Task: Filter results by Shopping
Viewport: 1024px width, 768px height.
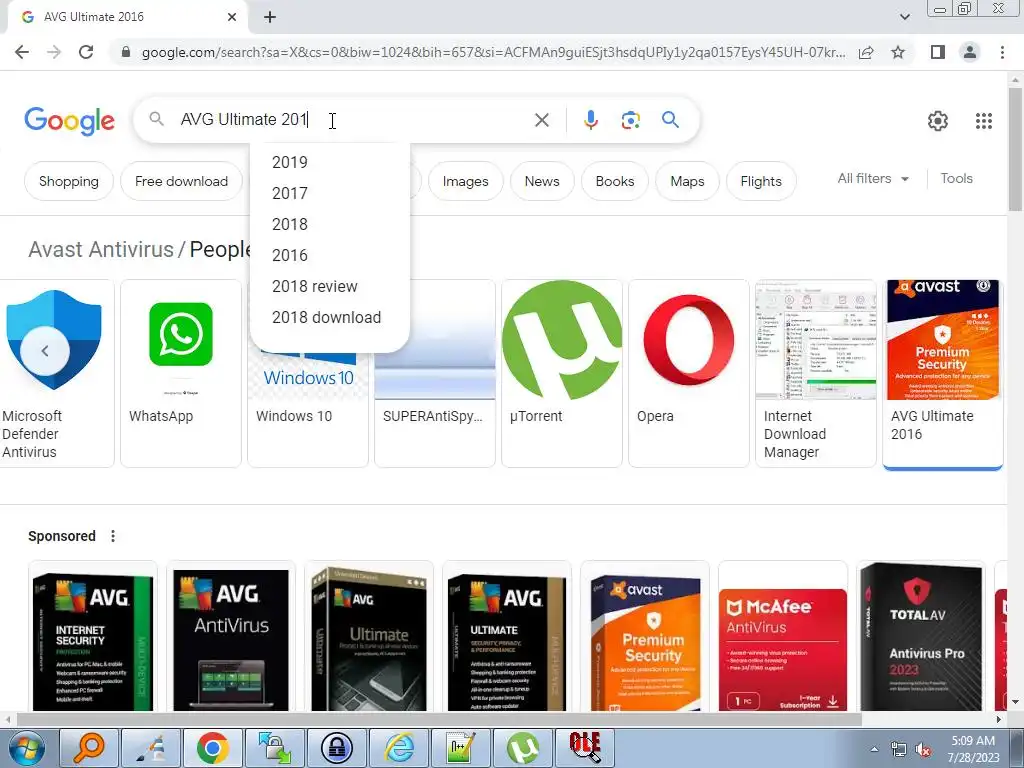Action: click(69, 182)
